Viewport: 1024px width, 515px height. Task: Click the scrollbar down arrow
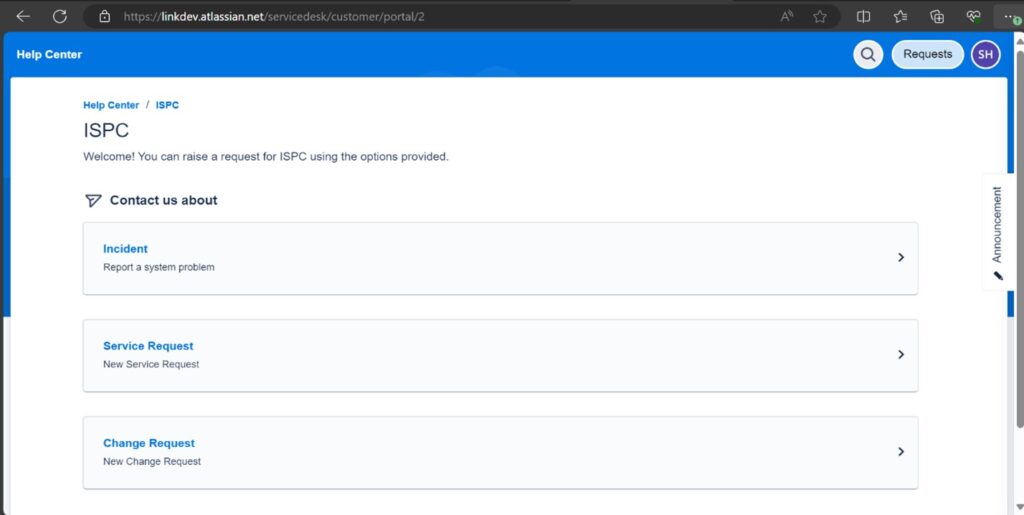tap(1019, 507)
